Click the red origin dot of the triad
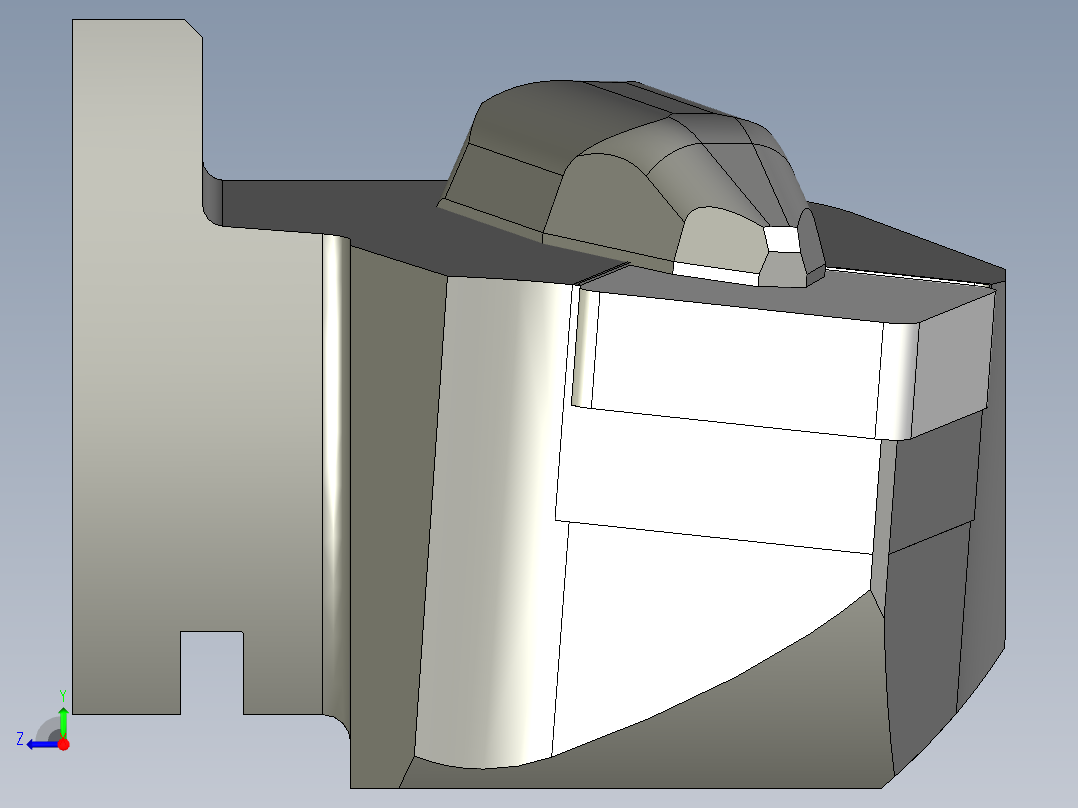 point(64,744)
